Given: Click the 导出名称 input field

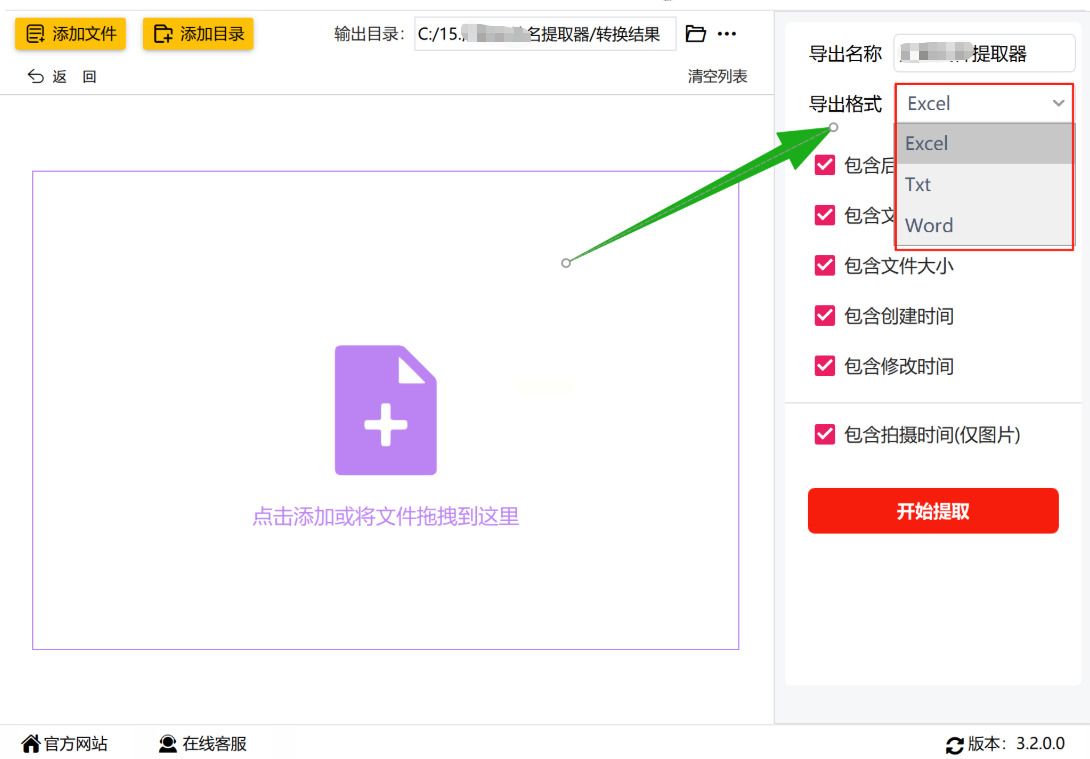Looking at the screenshot, I should pos(984,54).
